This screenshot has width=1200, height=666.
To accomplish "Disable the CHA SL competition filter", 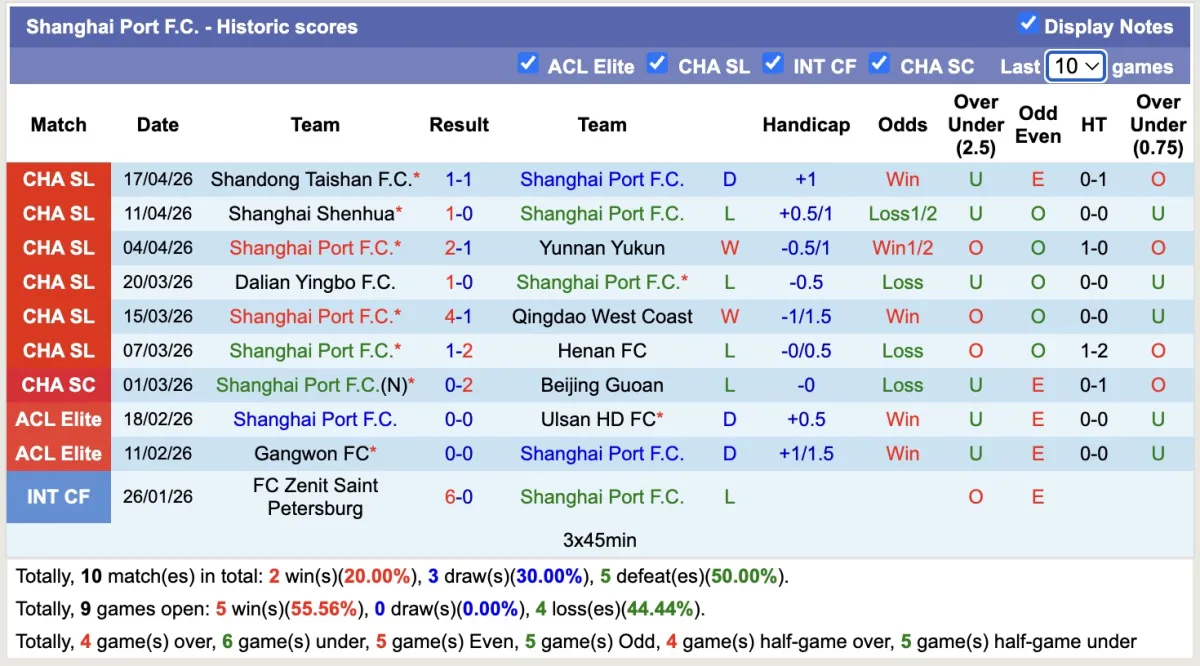I will pos(657,64).
